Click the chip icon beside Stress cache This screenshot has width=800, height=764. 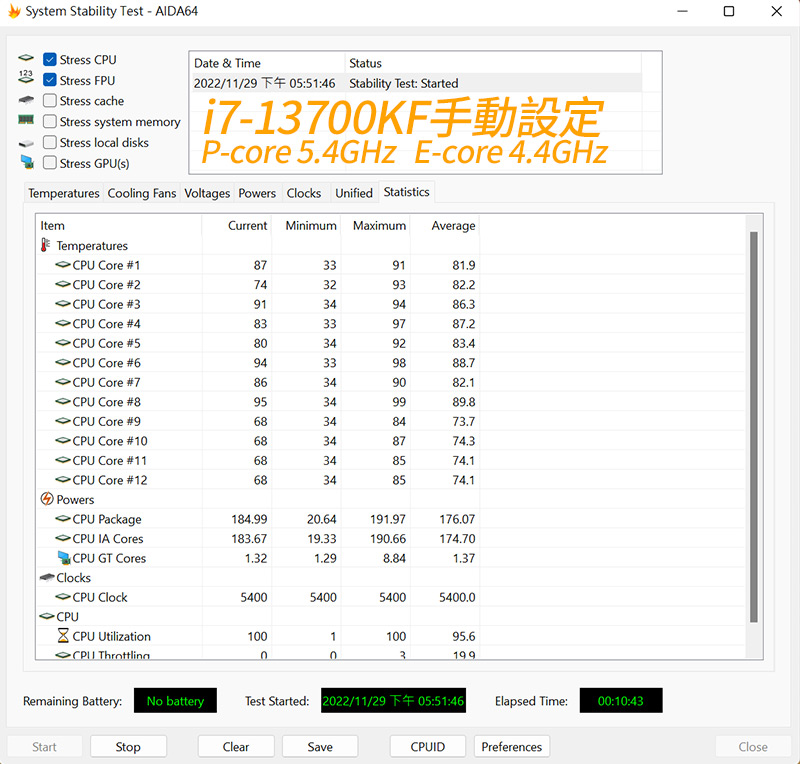pyautogui.click(x=26, y=99)
